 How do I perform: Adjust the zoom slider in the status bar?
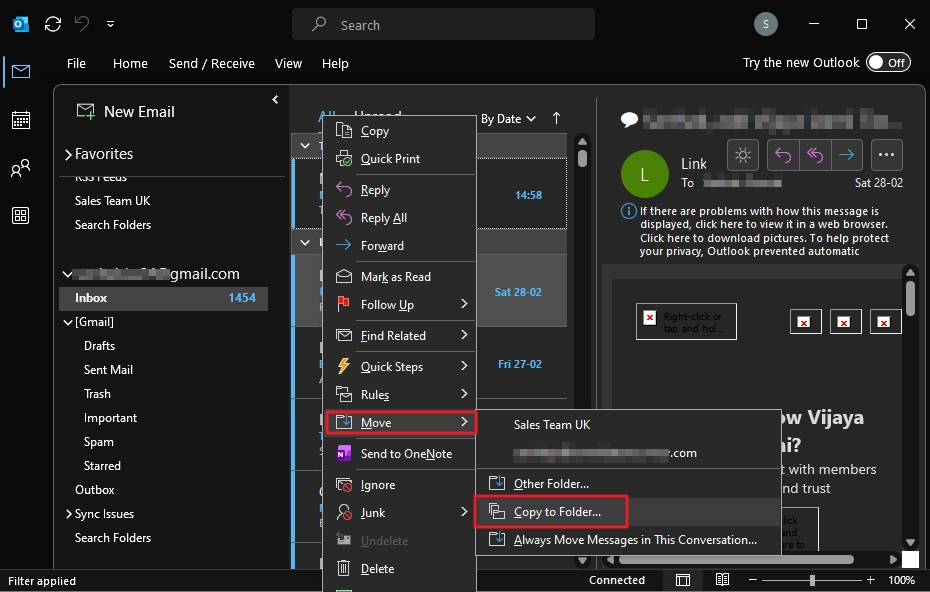(810, 580)
